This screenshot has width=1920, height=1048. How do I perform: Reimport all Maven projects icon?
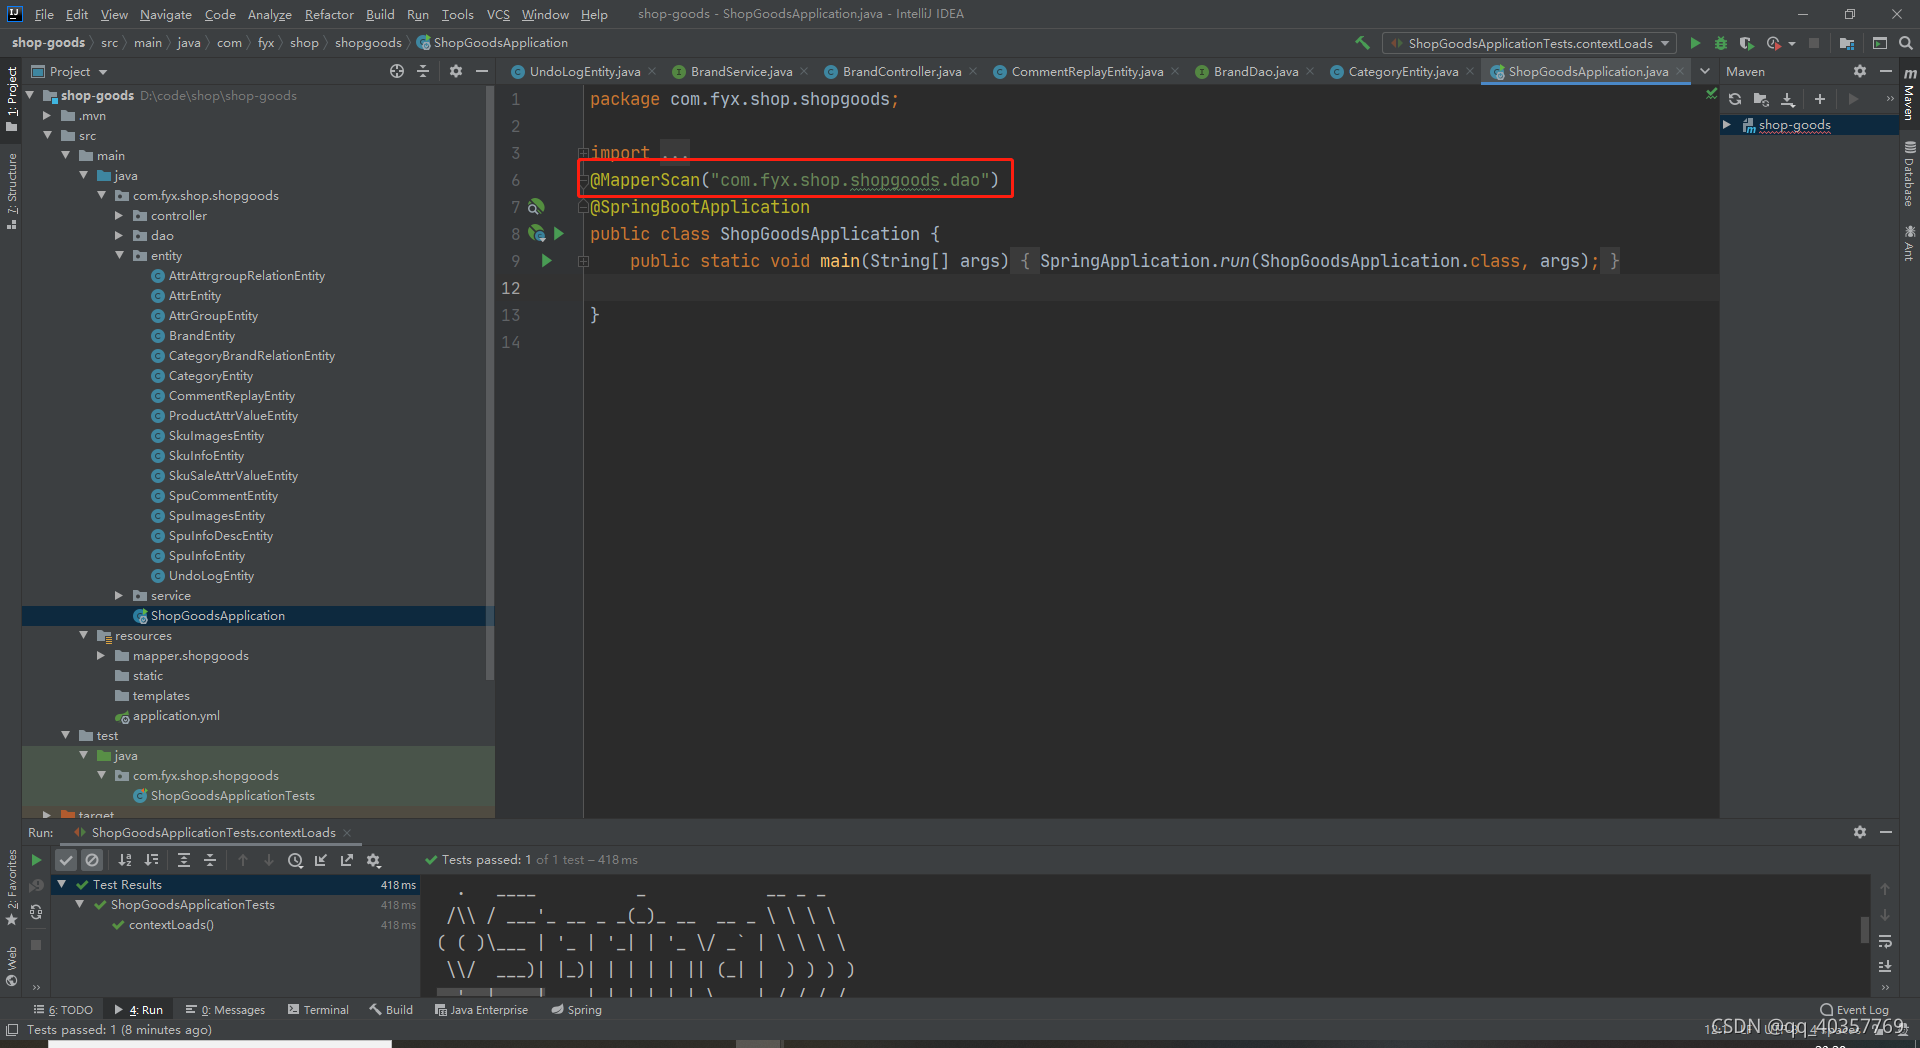[x=1735, y=99]
